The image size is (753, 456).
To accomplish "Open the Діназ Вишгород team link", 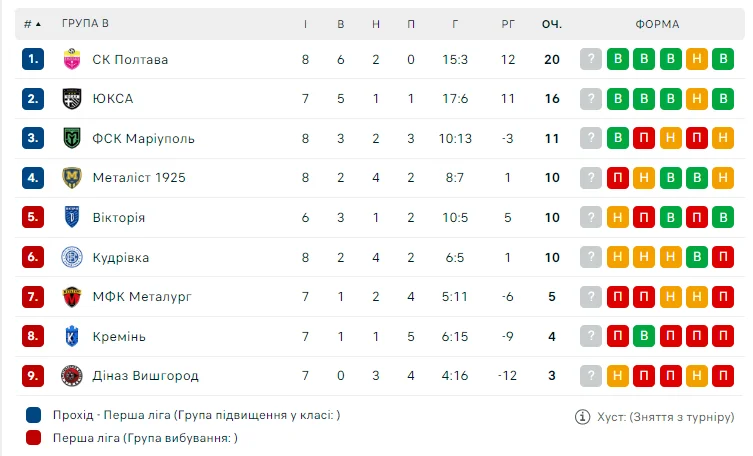I will tap(145, 376).
